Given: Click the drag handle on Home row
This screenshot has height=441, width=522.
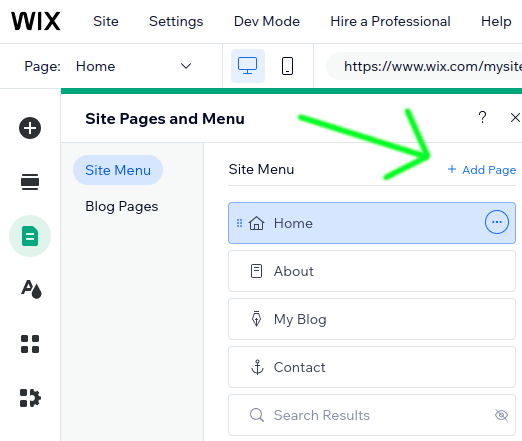Looking at the screenshot, I should (239, 223).
